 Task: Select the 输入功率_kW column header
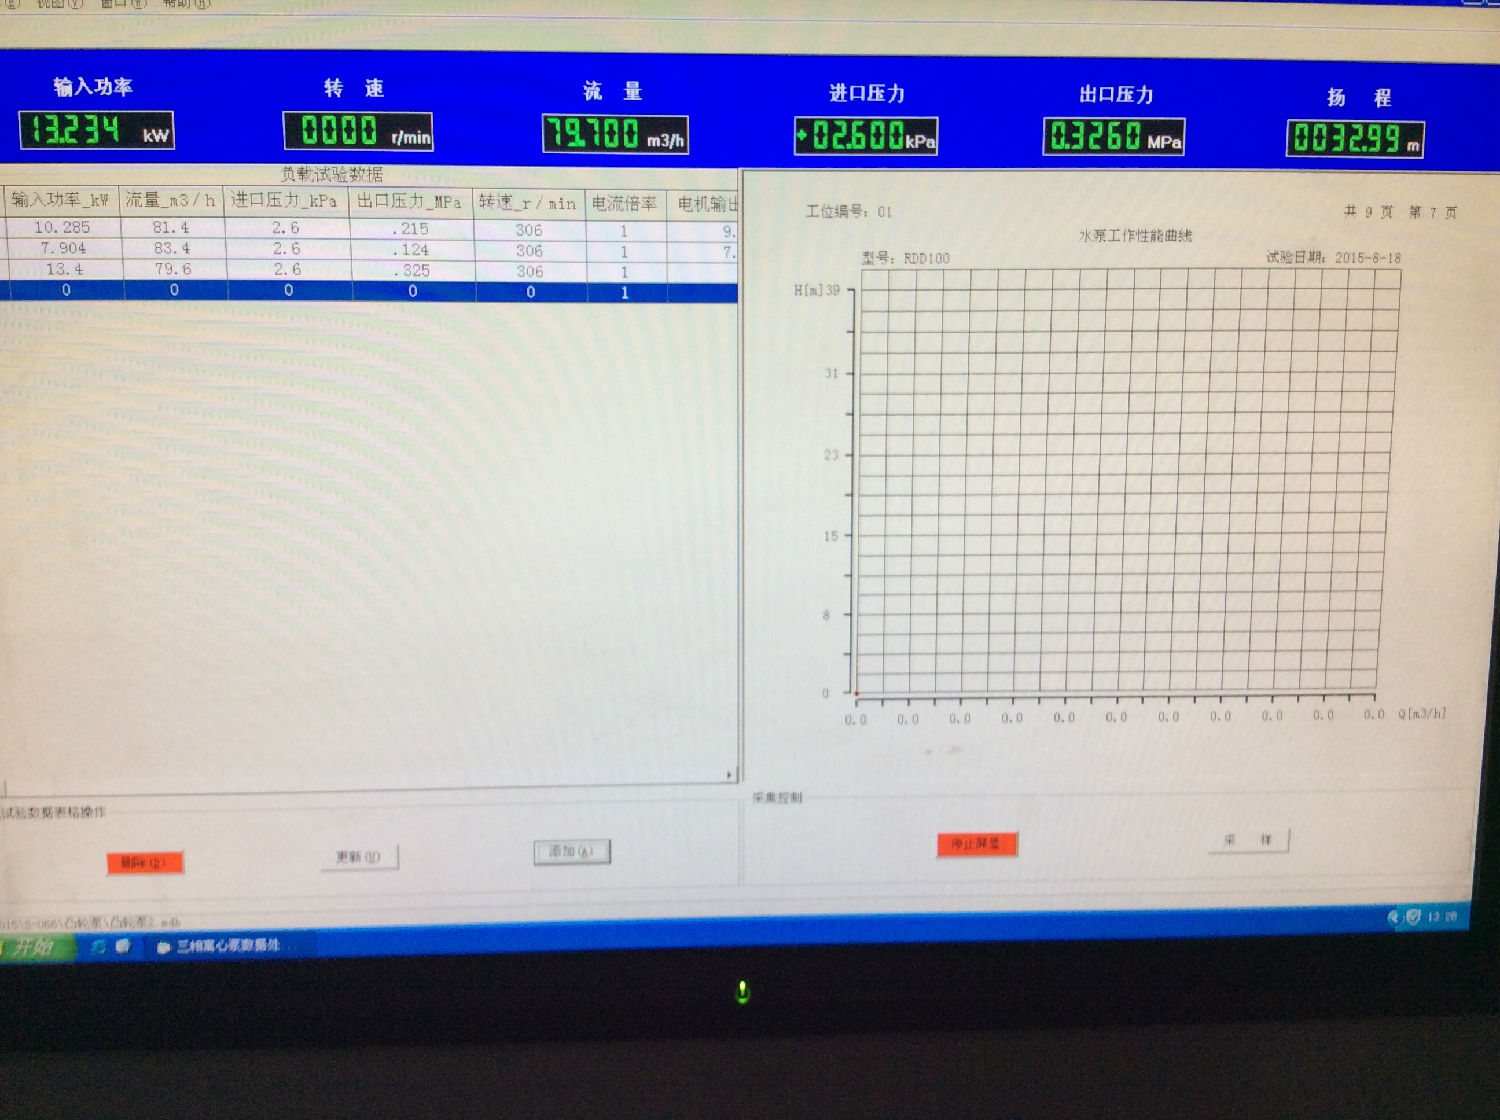60,200
